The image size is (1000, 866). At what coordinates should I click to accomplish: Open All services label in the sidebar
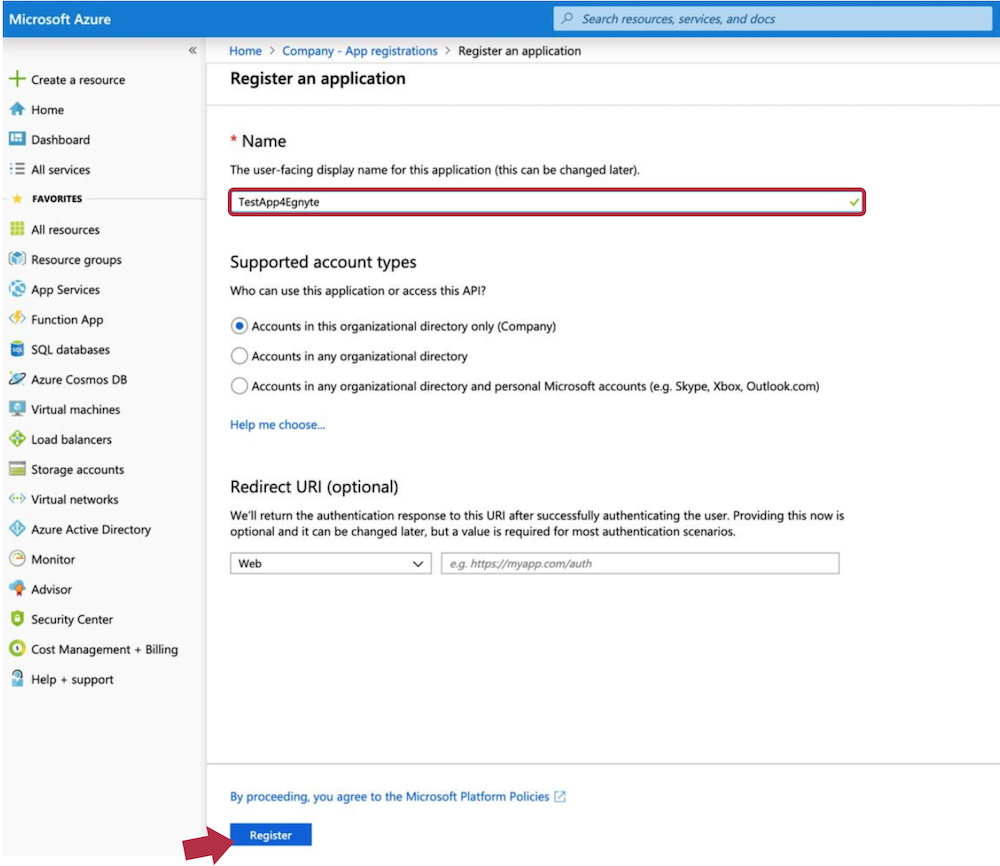point(61,170)
